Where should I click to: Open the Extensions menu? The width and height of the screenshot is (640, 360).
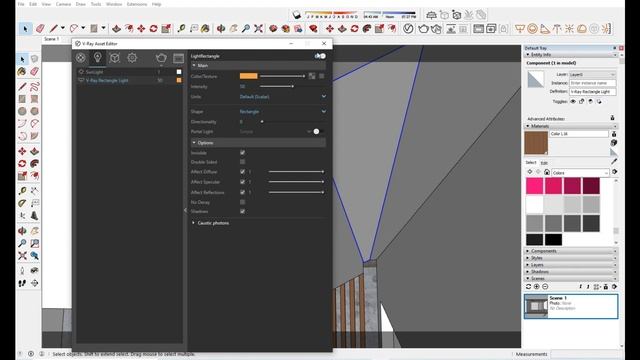(x=137, y=4)
